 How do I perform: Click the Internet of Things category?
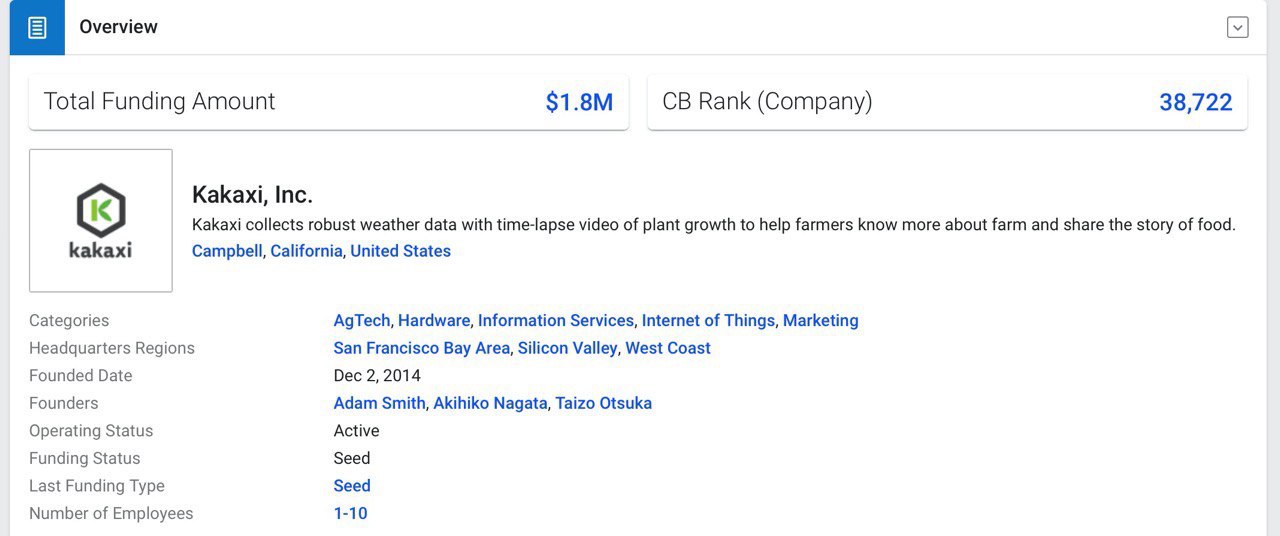coord(708,321)
